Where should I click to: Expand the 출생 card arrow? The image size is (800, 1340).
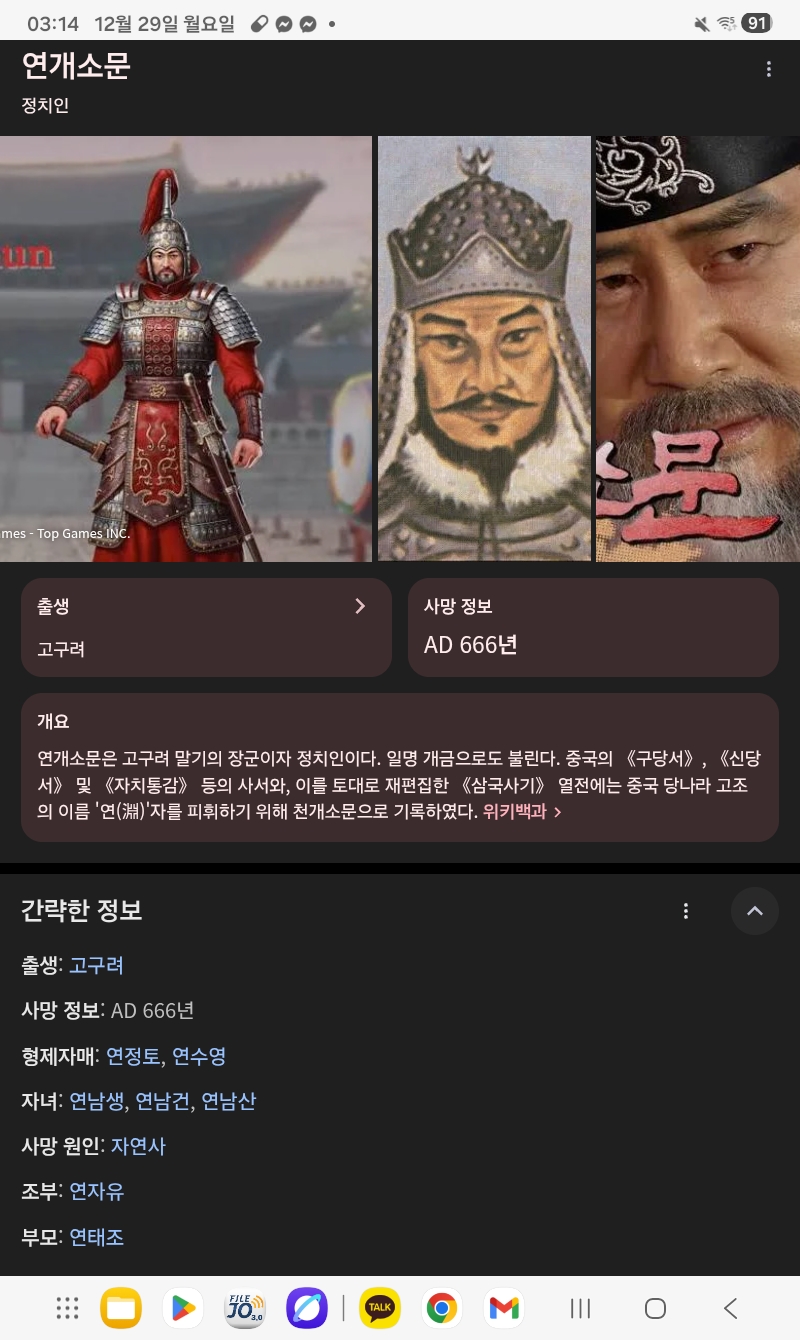coord(360,606)
